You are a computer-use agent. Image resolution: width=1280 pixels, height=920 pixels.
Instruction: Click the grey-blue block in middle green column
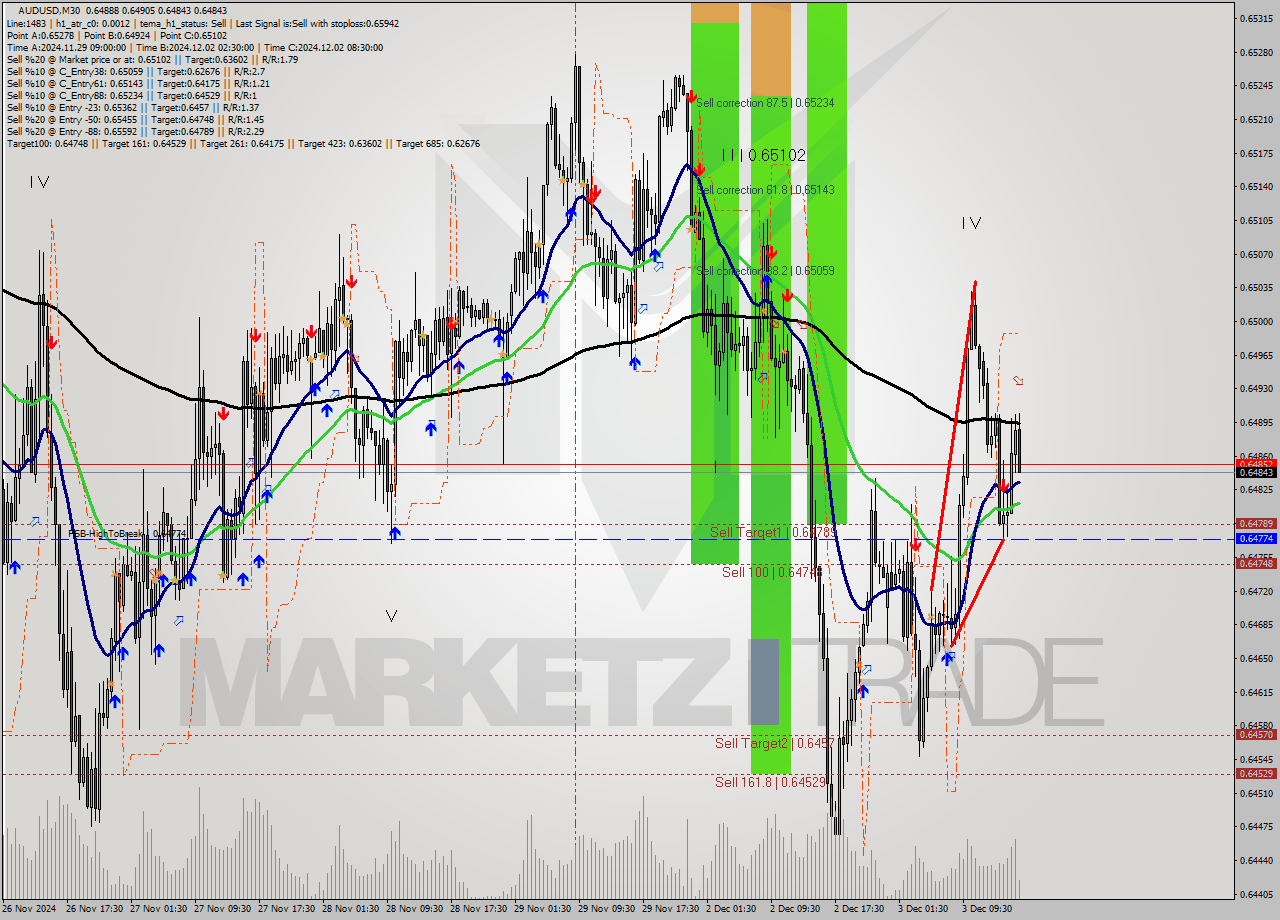[x=765, y=681]
